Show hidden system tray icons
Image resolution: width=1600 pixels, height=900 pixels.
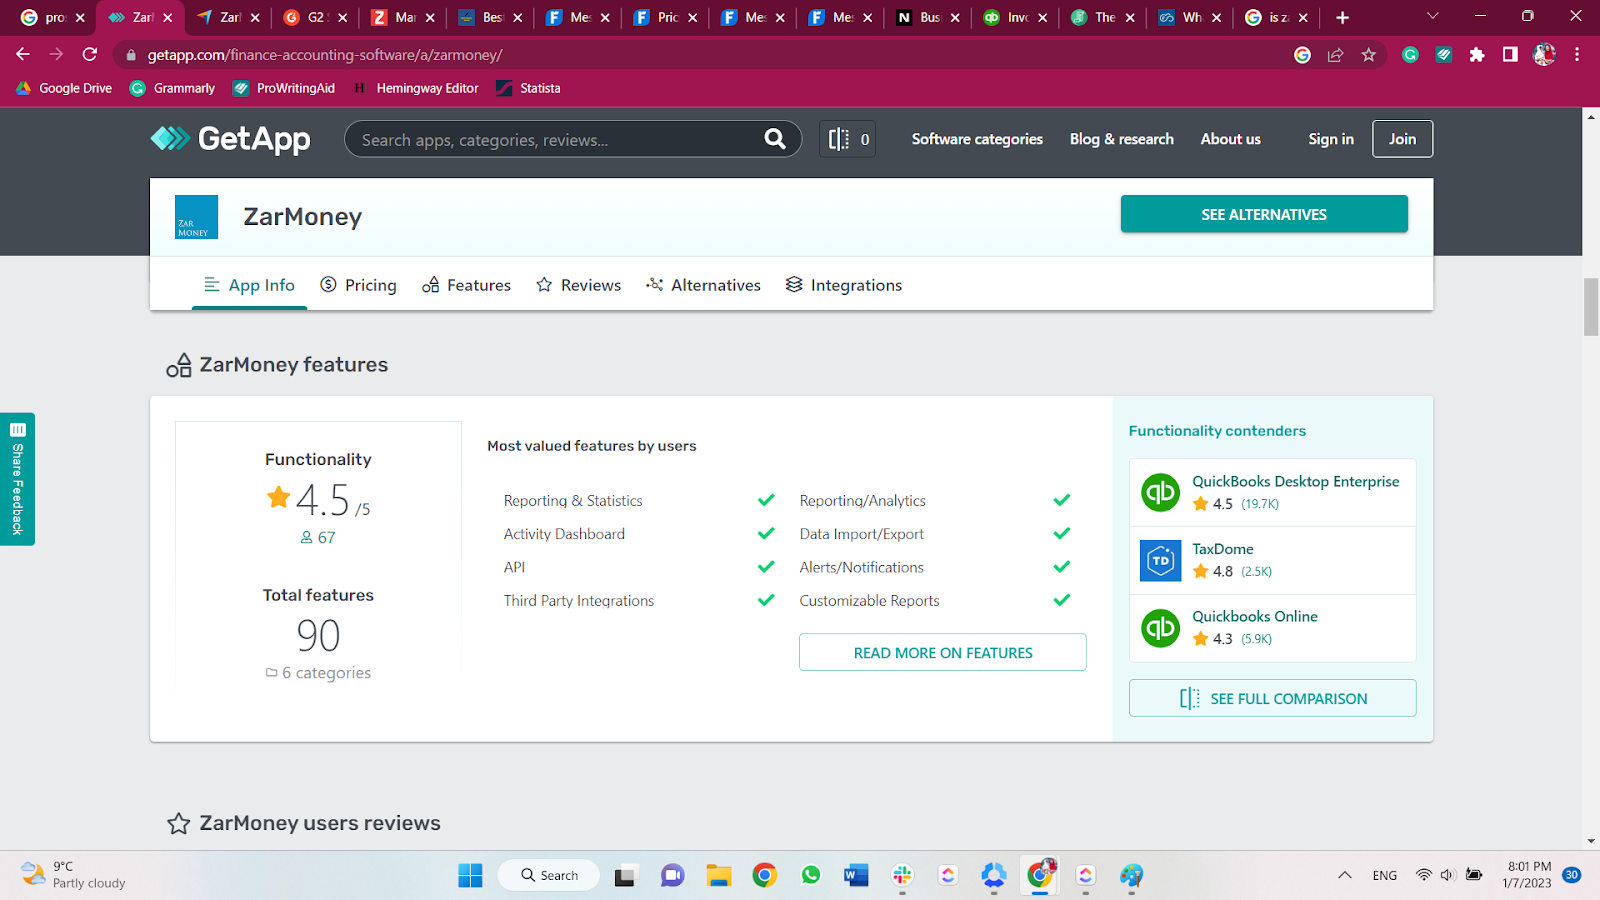[1345, 875]
